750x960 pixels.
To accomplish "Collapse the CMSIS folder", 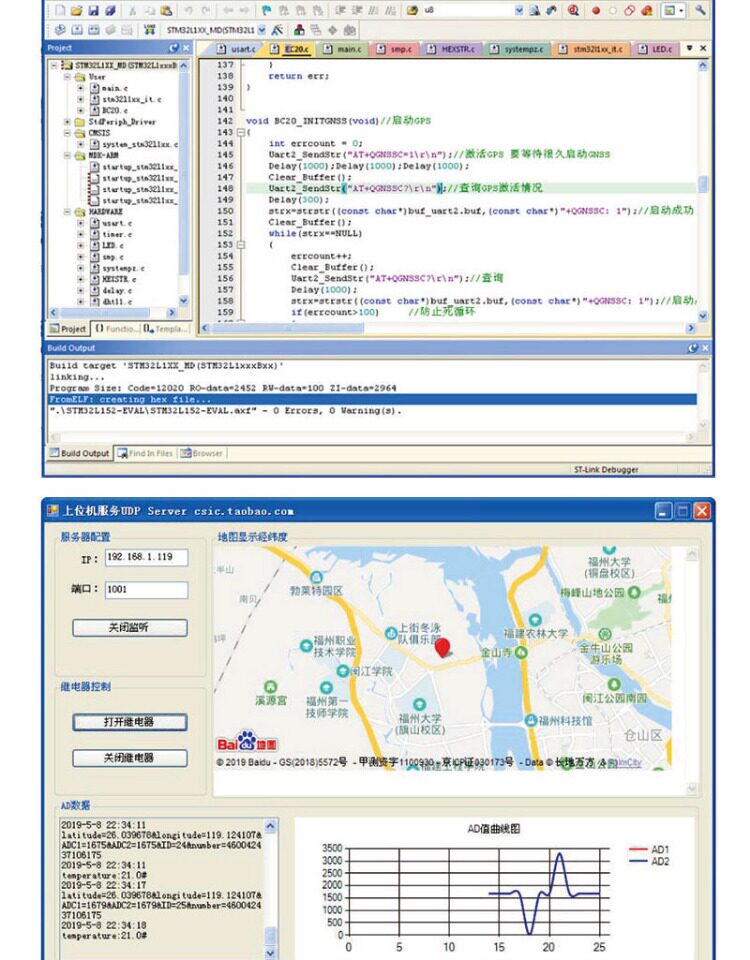I will (x=68, y=133).
